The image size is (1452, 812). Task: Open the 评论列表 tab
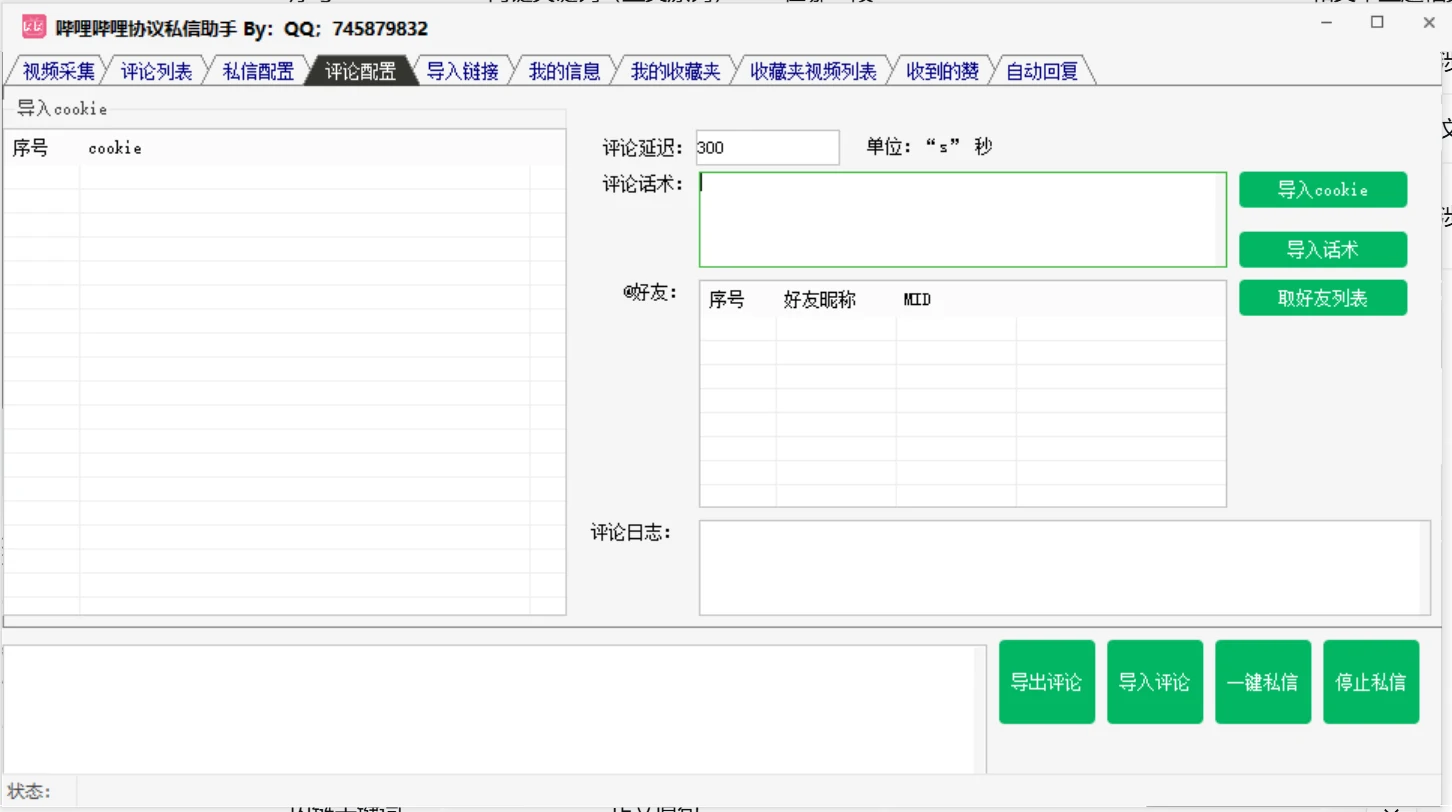pyautogui.click(x=157, y=71)
